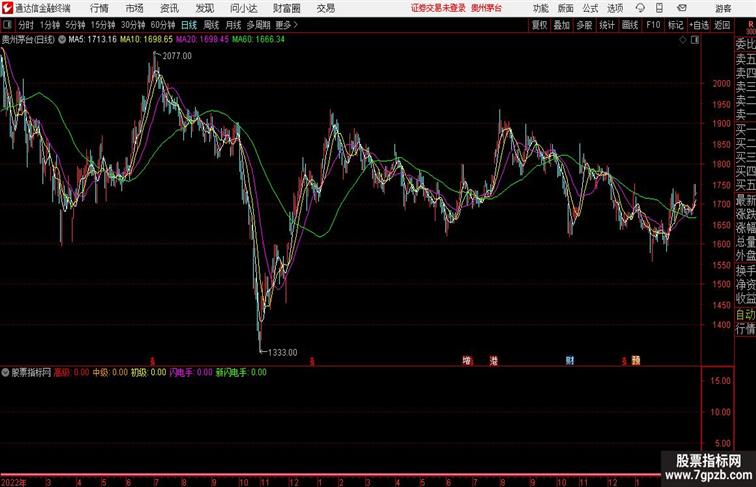The width and height of the screenshot is (756, 487).
Task: Switch to 60分钟 chart period
Action: (163, 25)
